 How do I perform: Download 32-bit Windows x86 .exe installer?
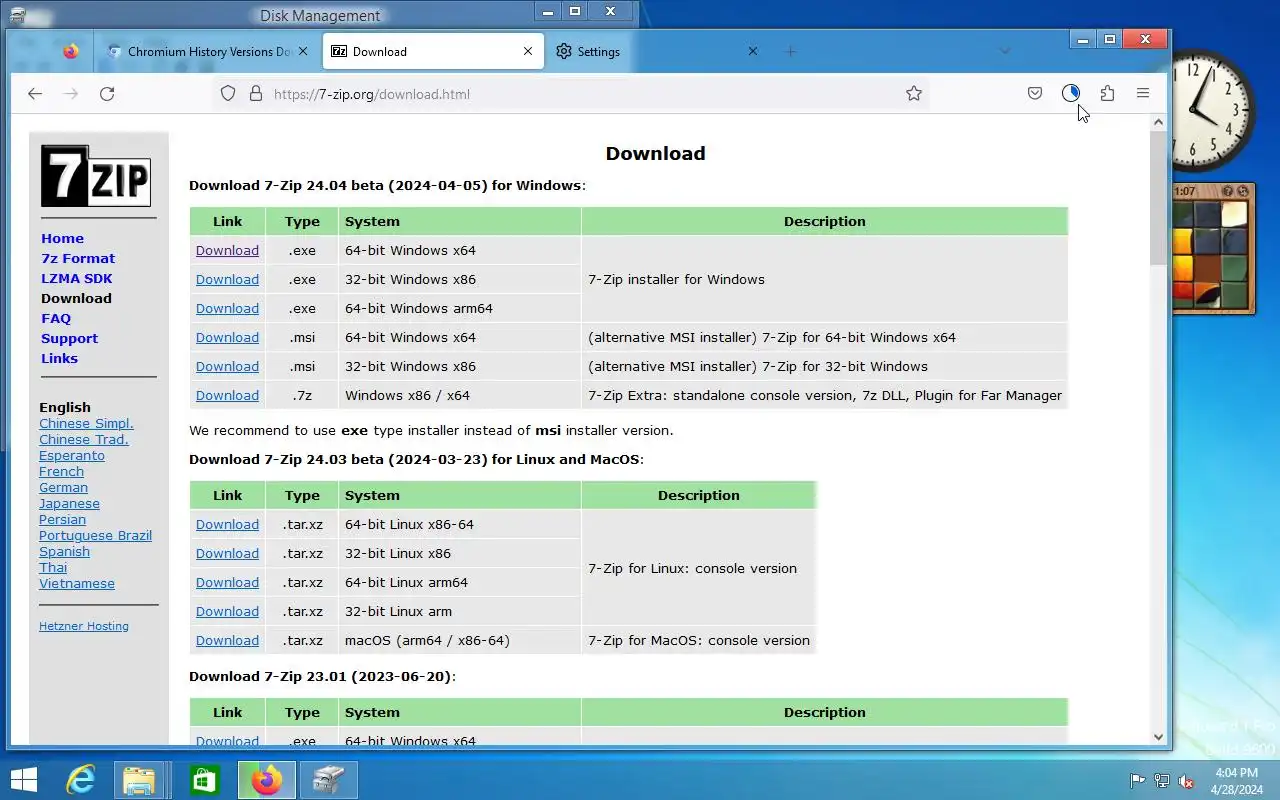click(227, 279)
